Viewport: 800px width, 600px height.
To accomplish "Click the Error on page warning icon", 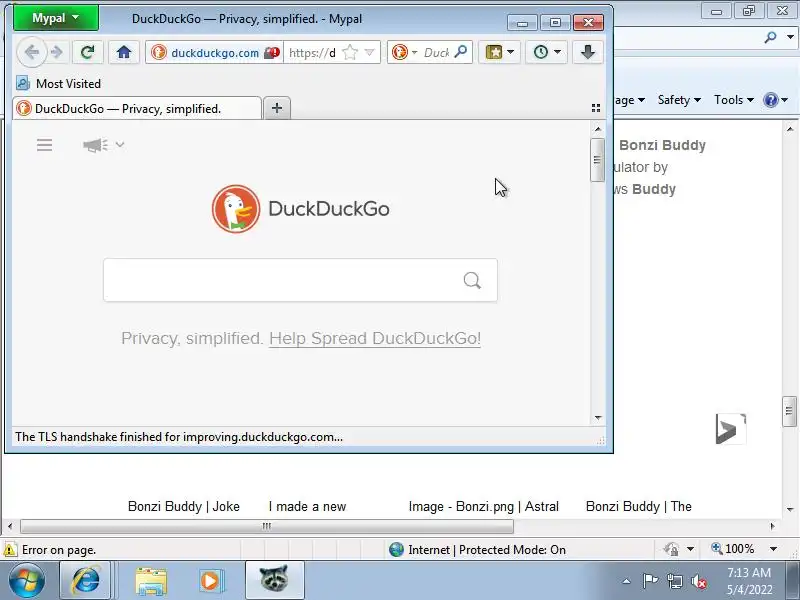I will pos(9,549).
